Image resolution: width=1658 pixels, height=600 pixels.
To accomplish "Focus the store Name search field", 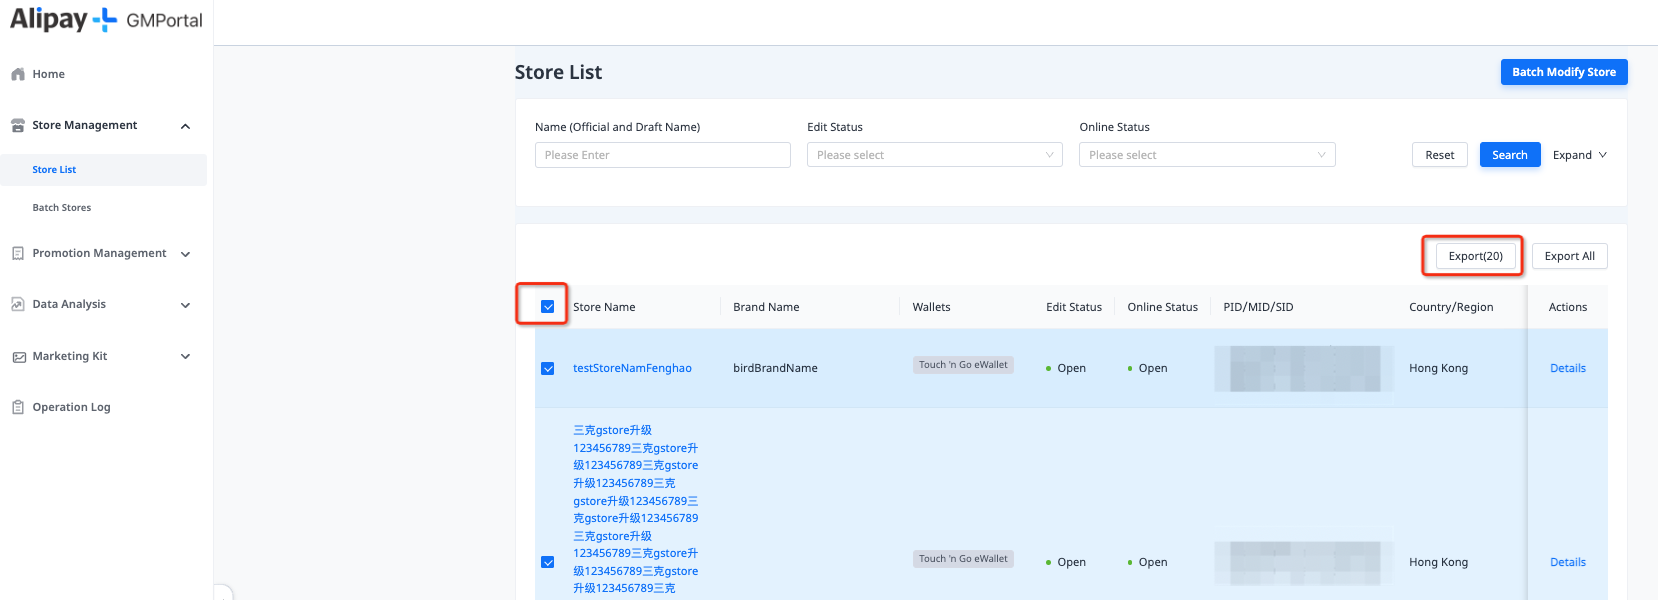I will coord(662,155).
